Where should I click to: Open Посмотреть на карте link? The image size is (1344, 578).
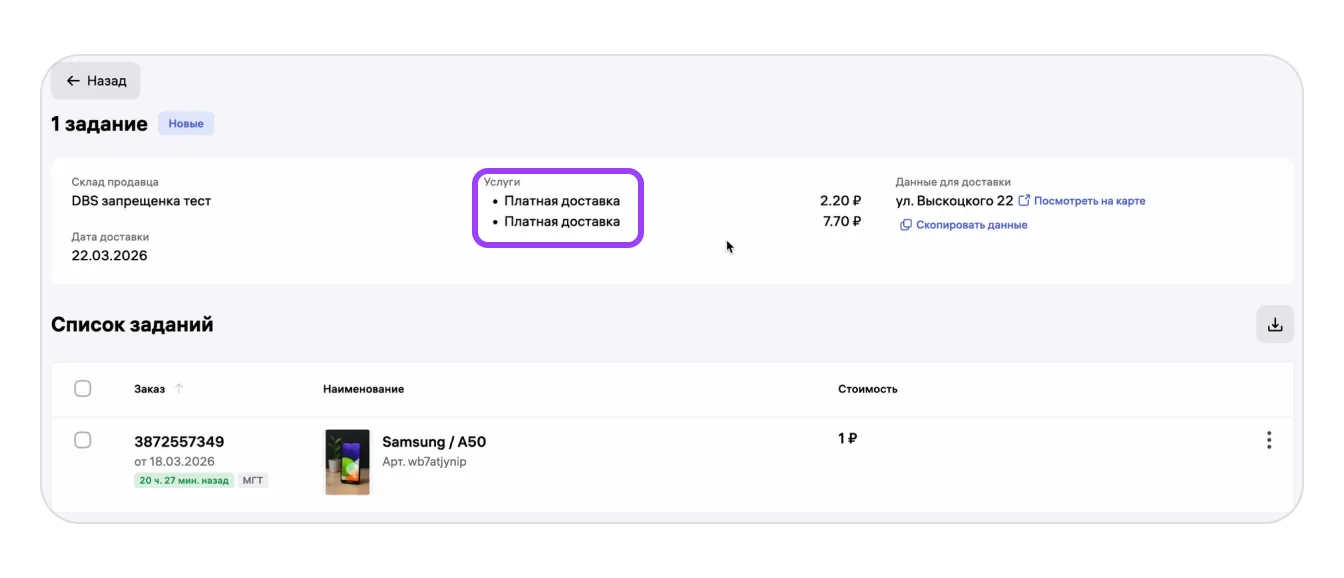click(x=1090, y=201)
